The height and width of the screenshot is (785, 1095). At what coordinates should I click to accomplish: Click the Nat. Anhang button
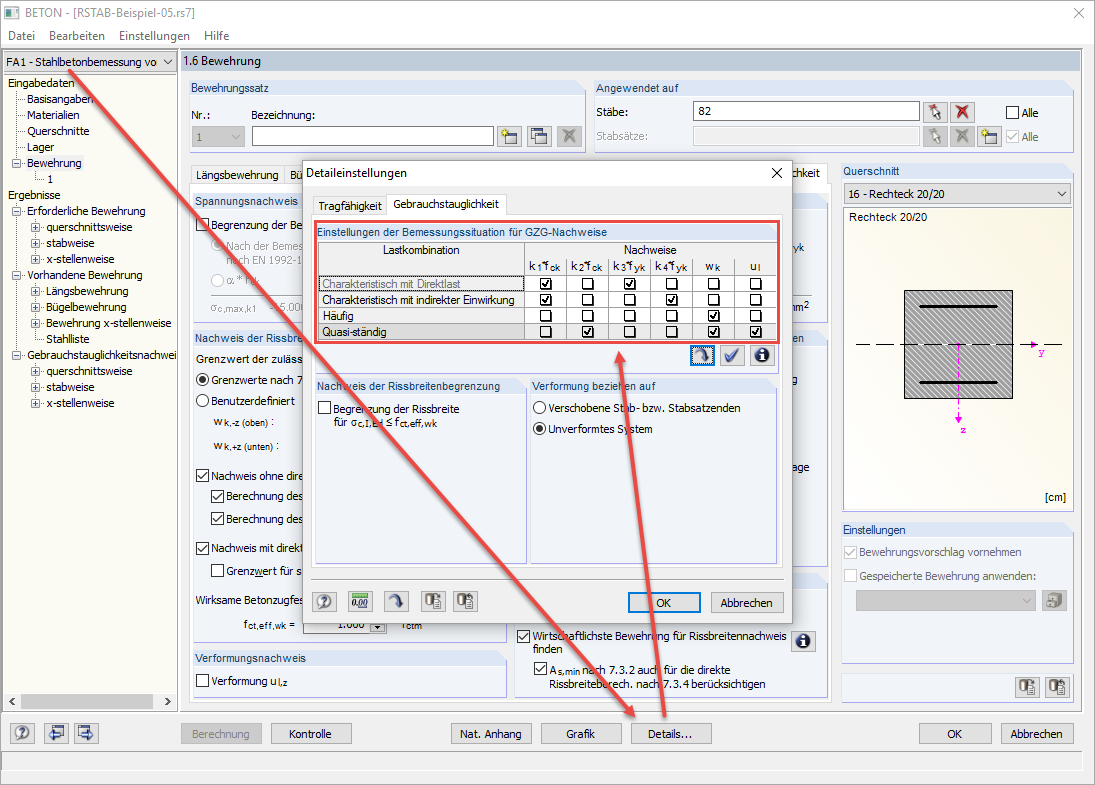[x=491, y=733]
